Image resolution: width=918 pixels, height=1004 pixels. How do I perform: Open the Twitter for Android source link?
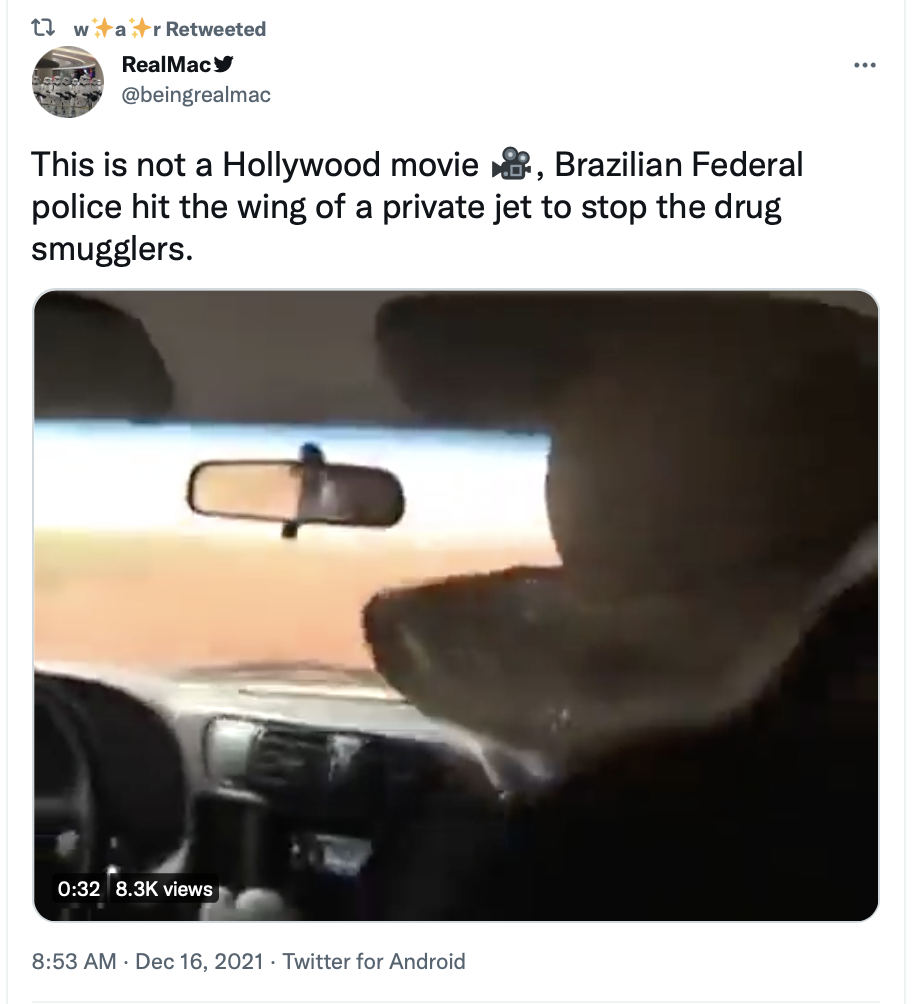click(x=374, y=961)
